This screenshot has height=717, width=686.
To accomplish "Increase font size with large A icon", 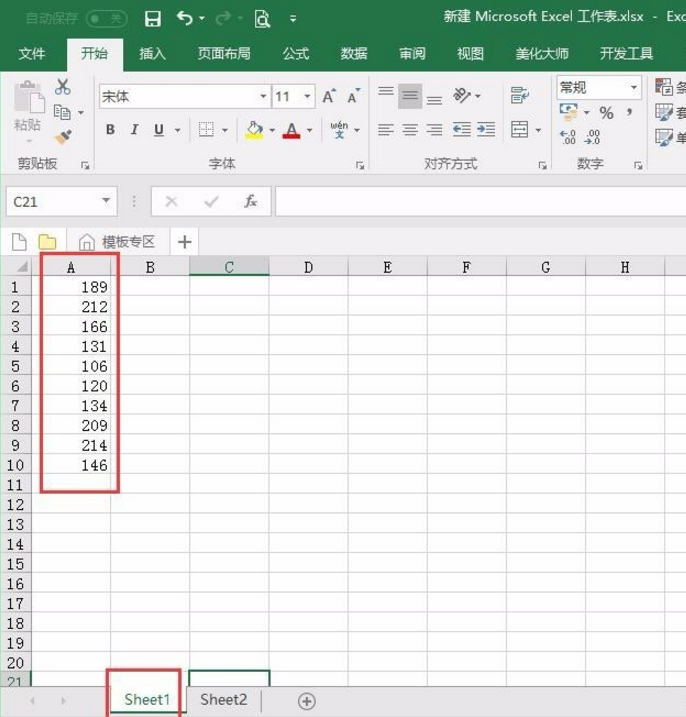I will coord(329,96).
